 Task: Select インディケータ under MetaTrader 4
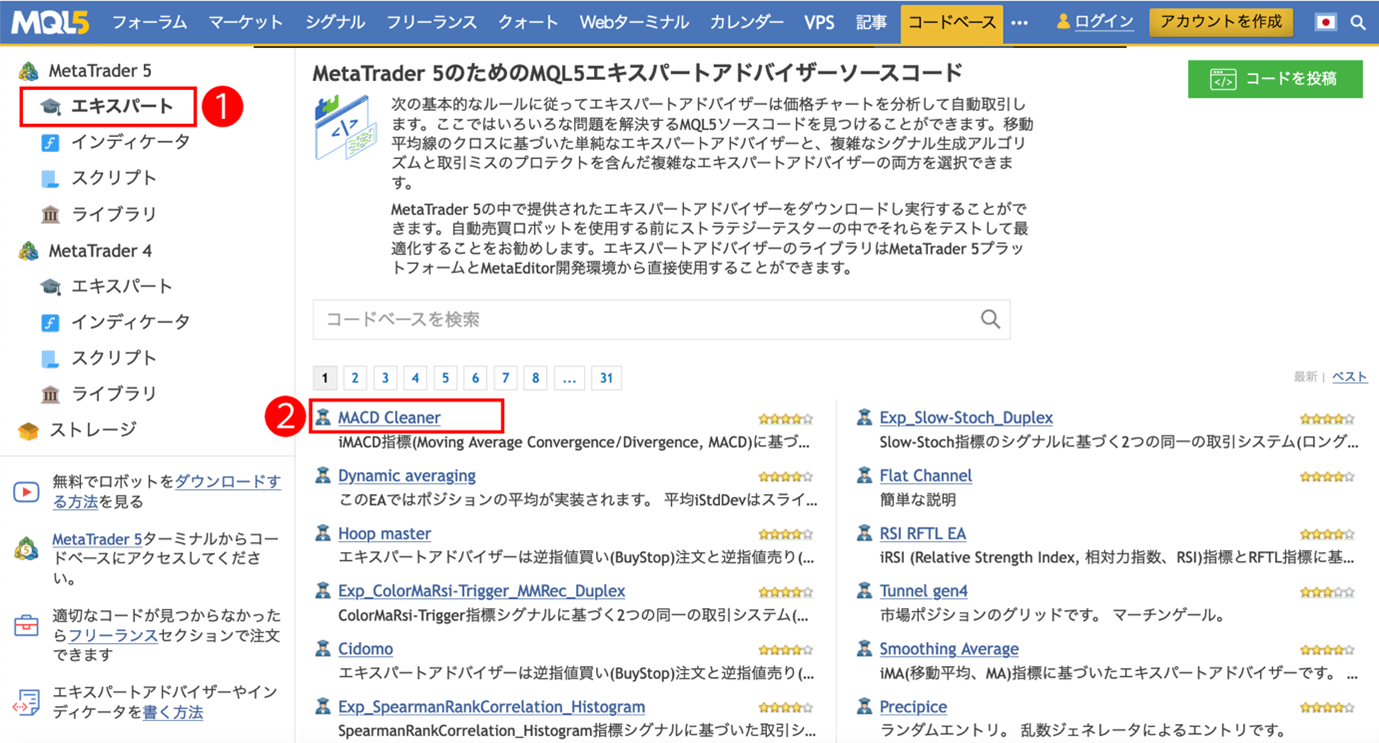pos(130,322)
